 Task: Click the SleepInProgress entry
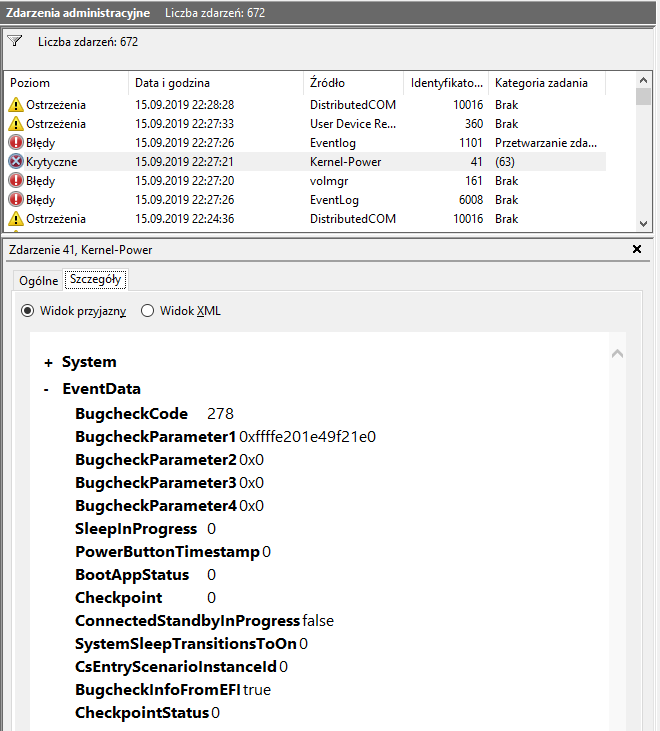[x=145, y=529]
